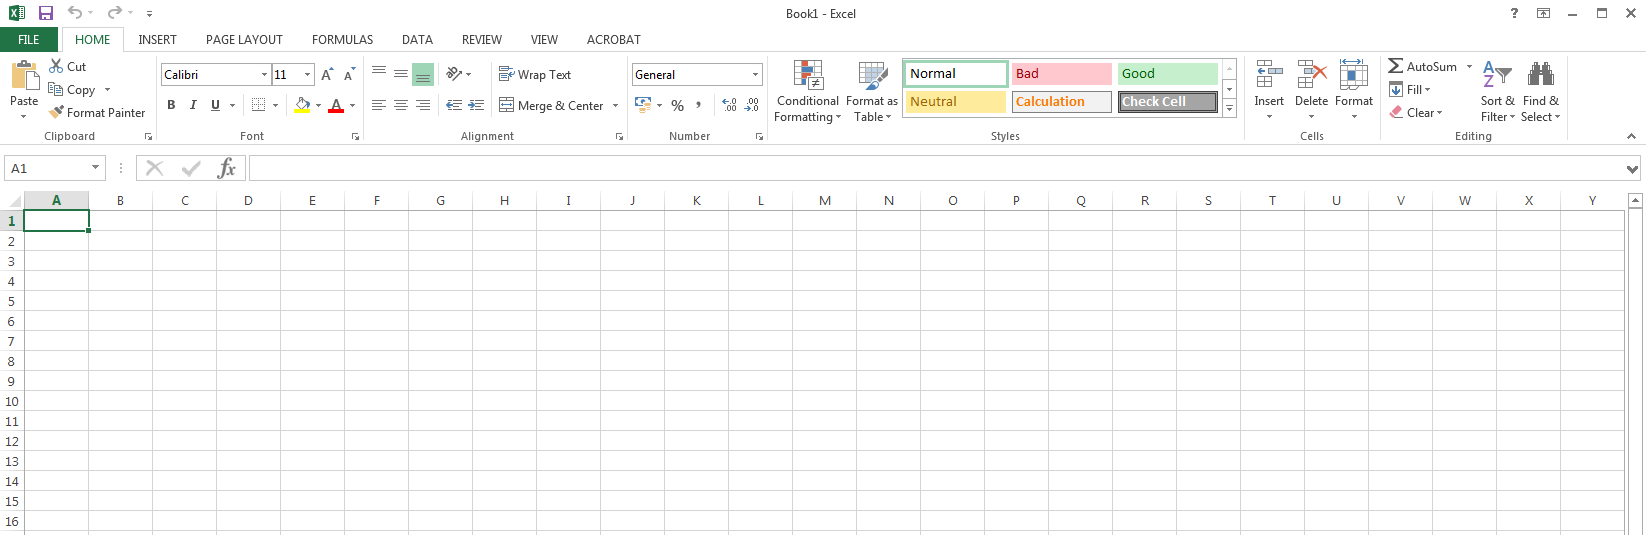The width and height of the screenshot is (1646, 535).
Task: Select the column D header
Action: pos(248,201)
